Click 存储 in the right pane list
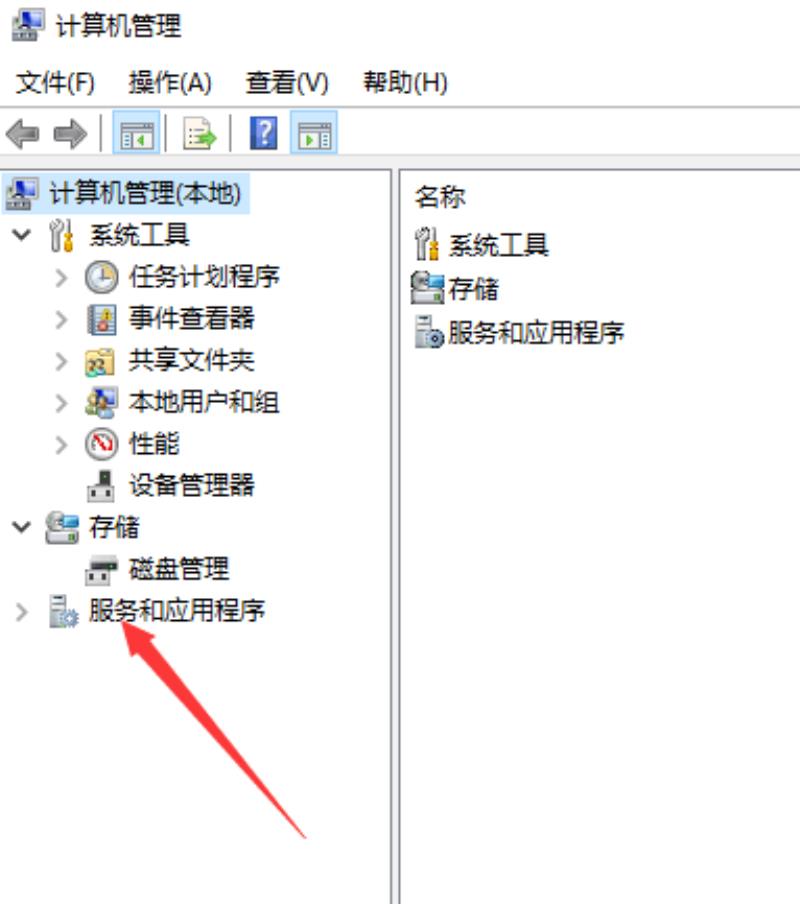This screenshot has width=800, height=904. pos(474,289)
